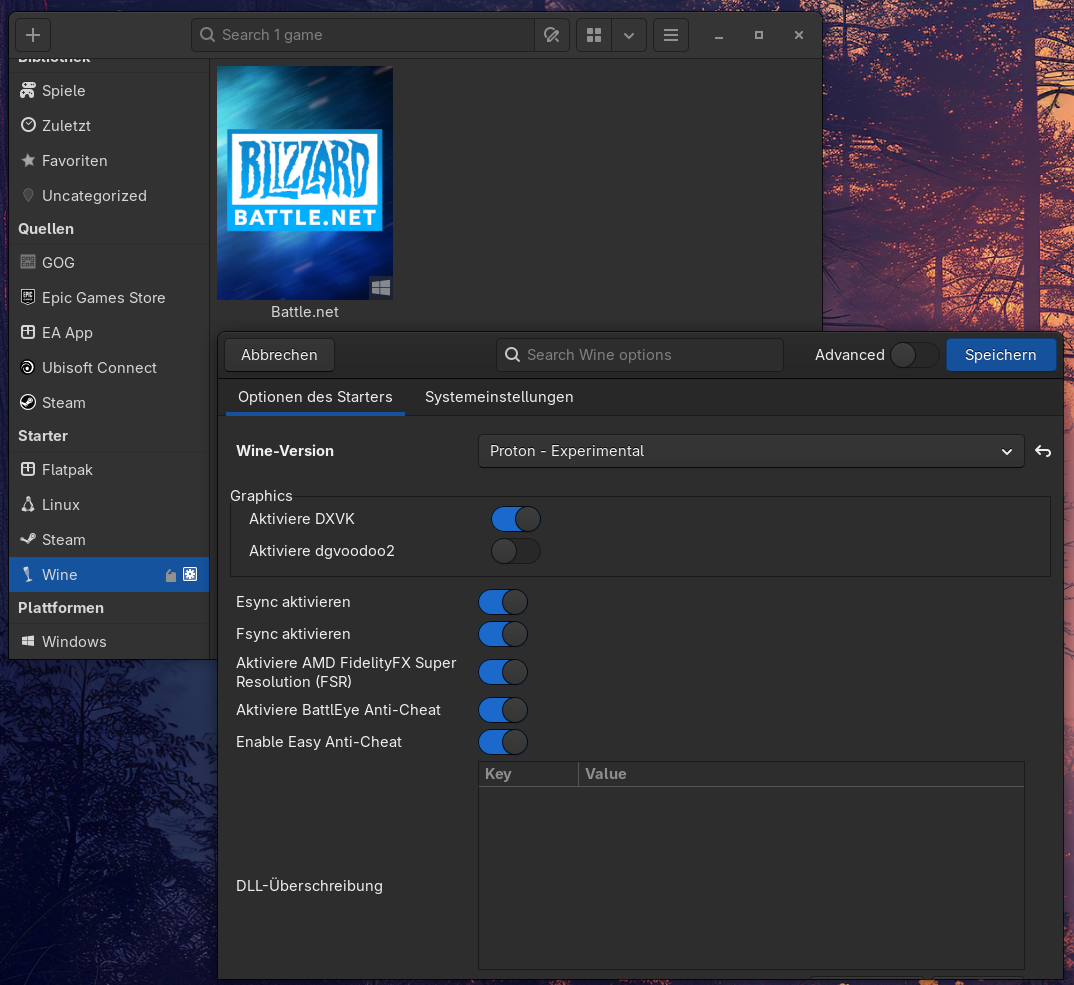Select Windows platform
The height and width of the screenshot is (985, 1074).
(x=109, y=641)
